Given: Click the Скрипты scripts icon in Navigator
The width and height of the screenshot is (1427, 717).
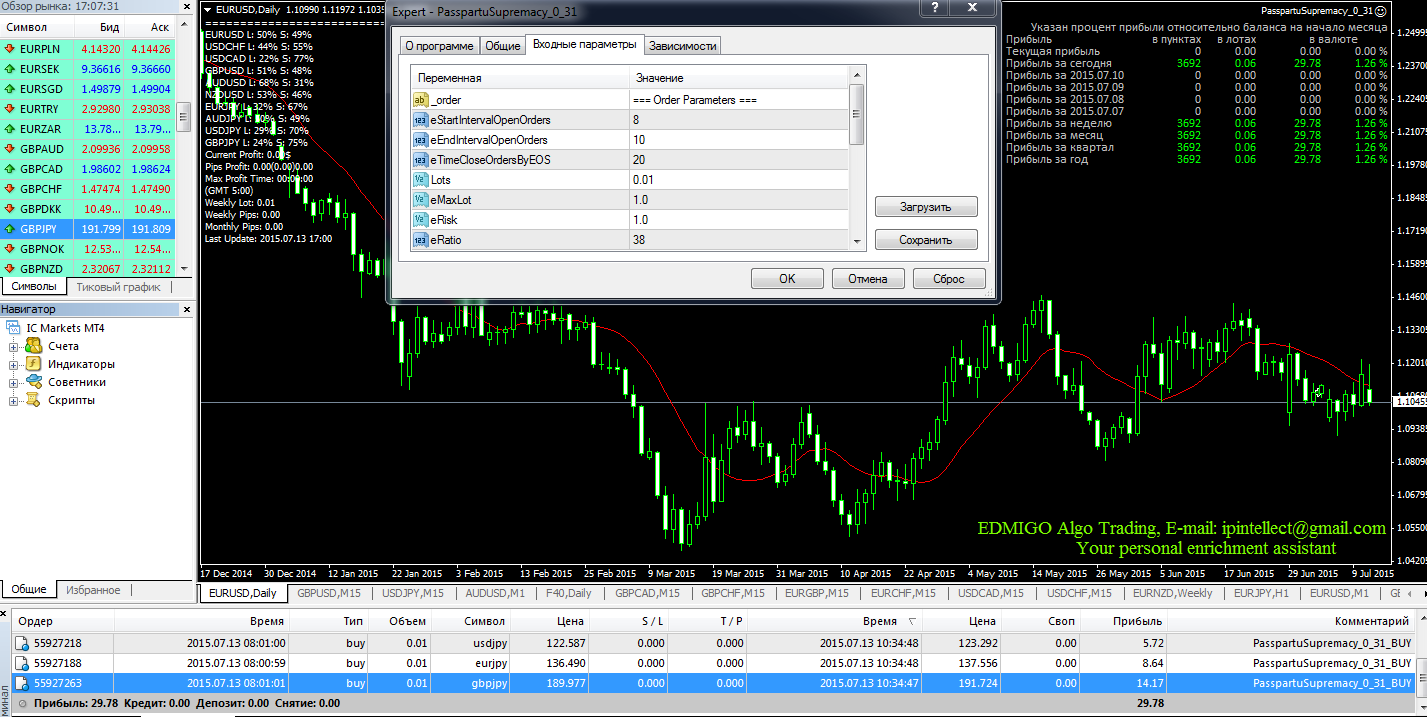Looking at the screenshot, I should 33,400.
